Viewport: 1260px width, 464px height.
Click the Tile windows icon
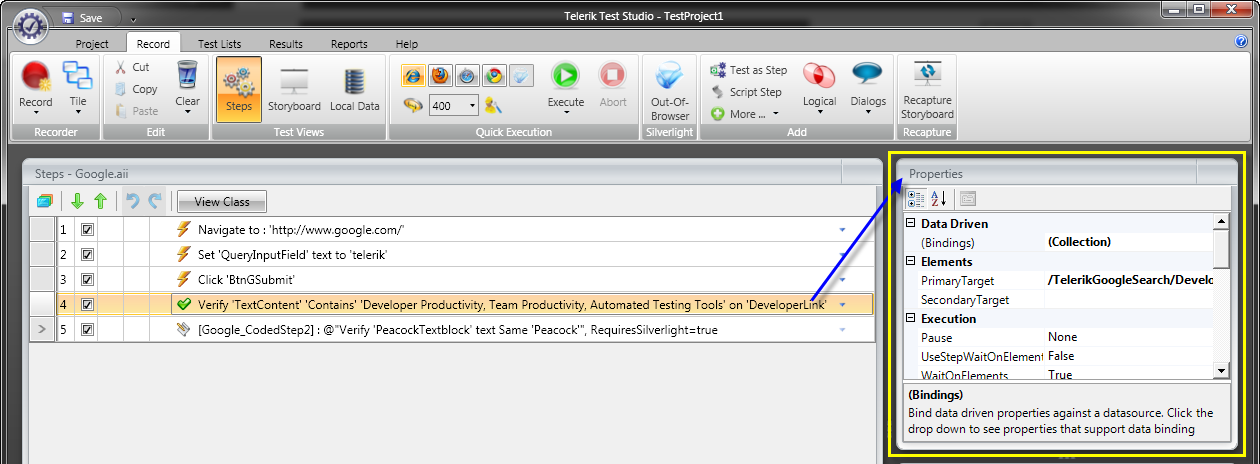(77, 75)
